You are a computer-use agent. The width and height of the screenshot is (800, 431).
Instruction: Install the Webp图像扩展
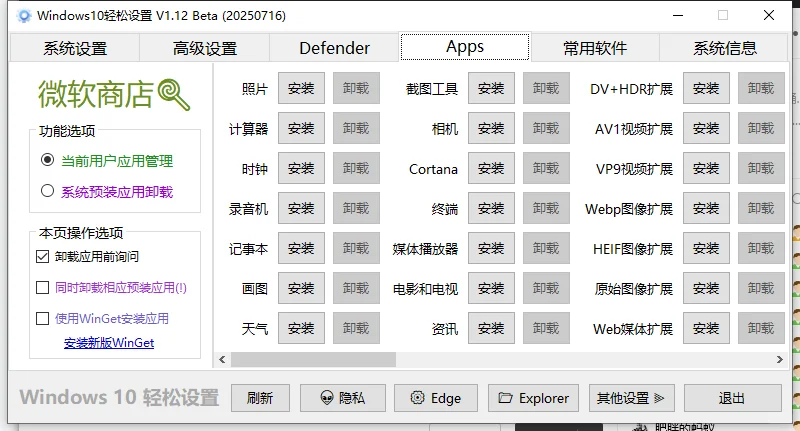click(706, 208)
